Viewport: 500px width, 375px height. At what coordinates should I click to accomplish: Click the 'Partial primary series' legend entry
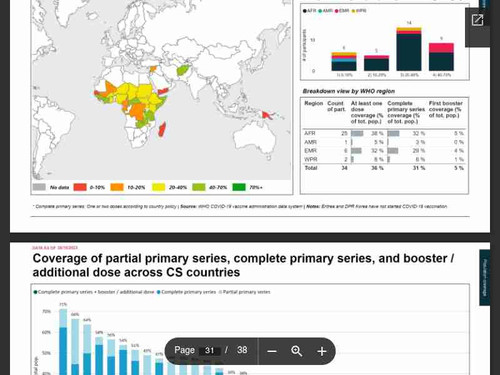point(244,292)
